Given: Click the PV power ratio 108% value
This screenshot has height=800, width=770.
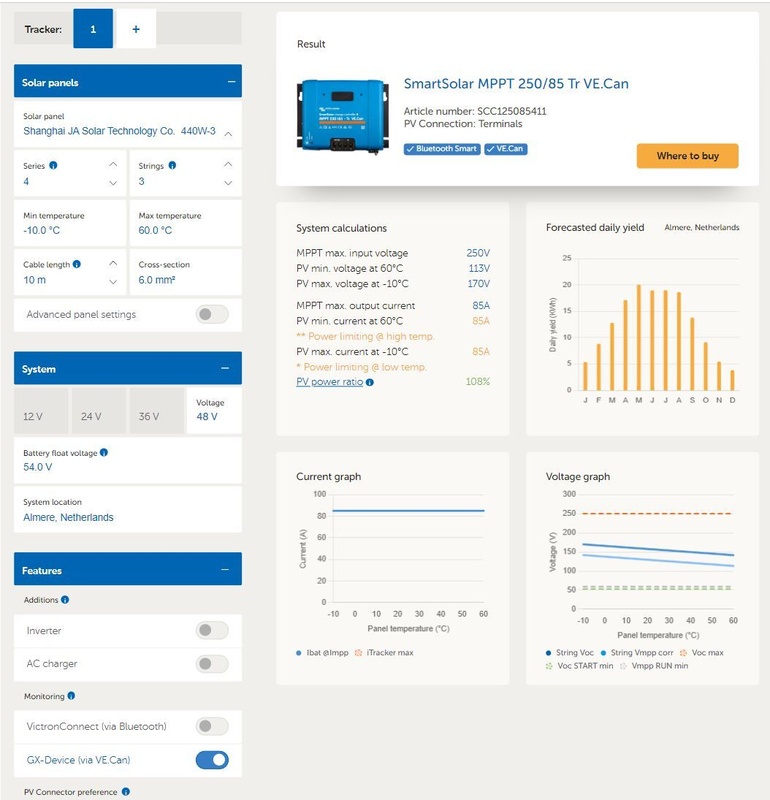Looking at the screenshot, I should [478, 382].
